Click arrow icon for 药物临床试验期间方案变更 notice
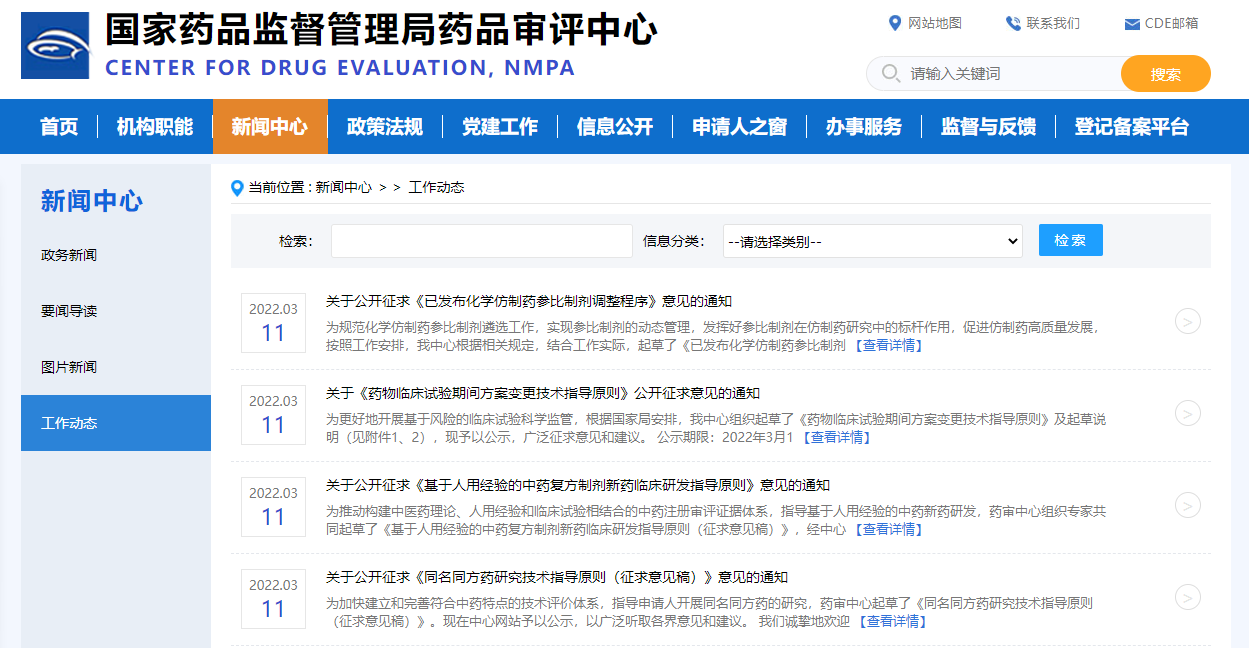Viewport: 1249px width, 648px height. [1187, 413]
